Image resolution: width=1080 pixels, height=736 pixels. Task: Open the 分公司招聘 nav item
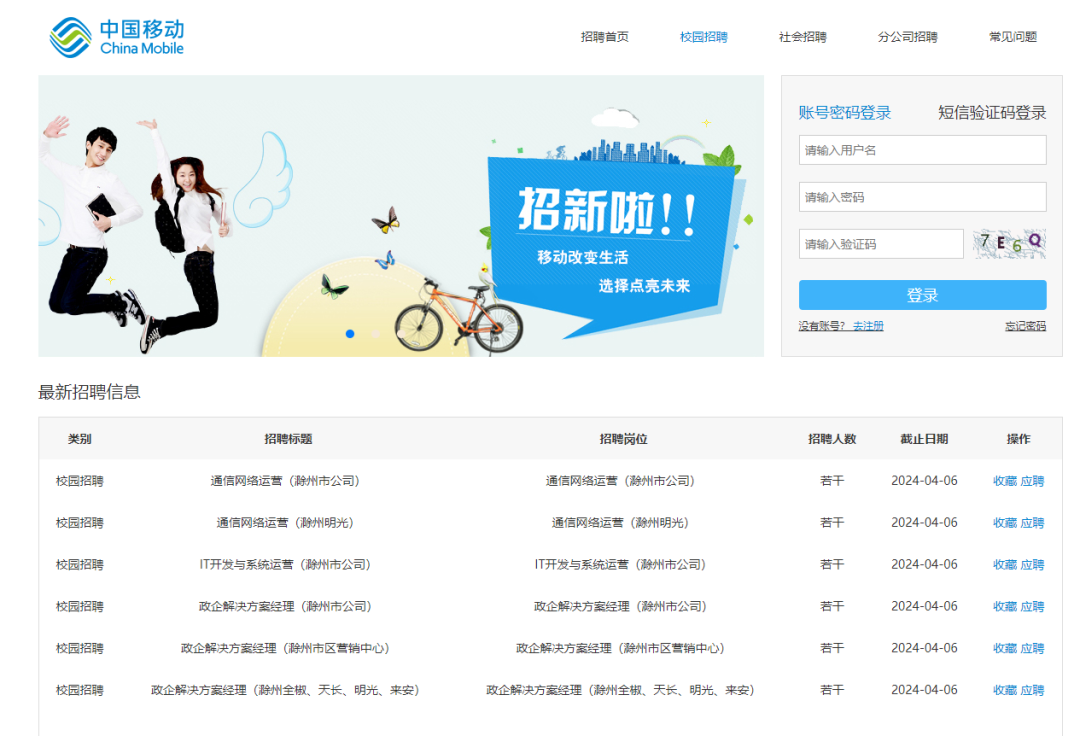[907, 37]
